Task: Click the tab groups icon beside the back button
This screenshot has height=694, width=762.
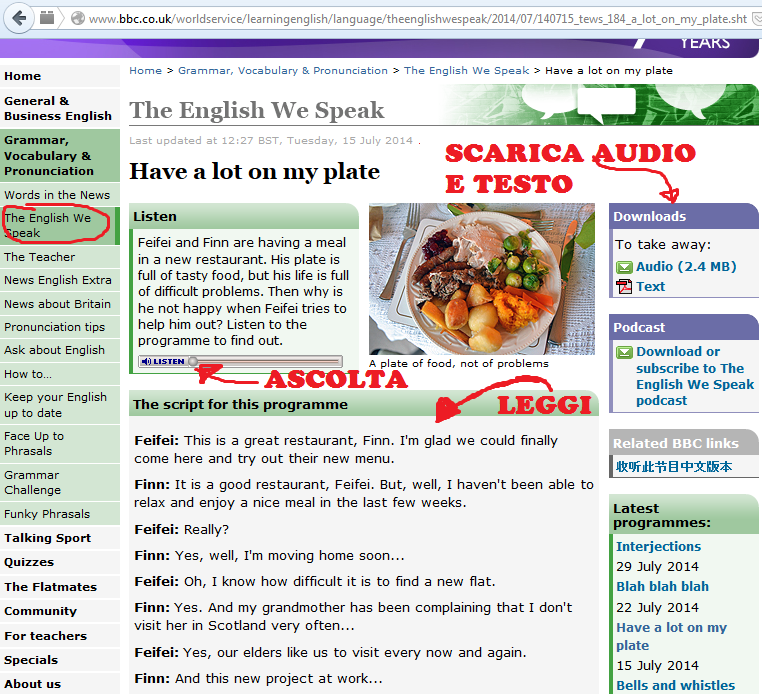Action: coord(47,18)
